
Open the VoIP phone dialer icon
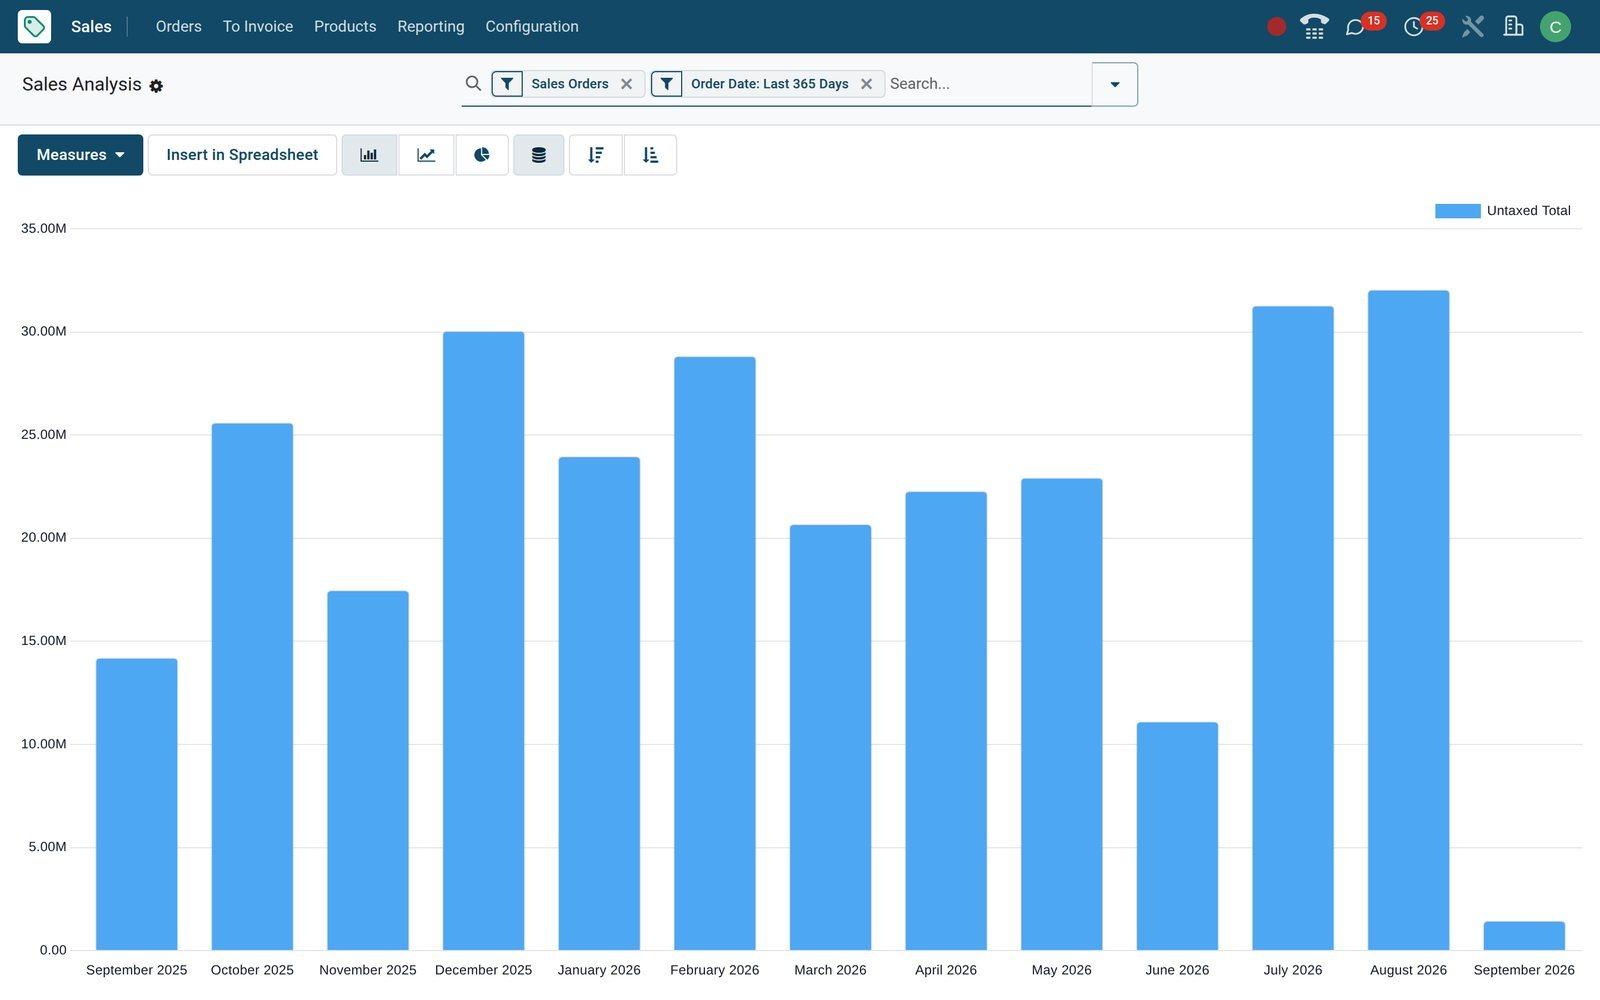(x=1314, y=26)
